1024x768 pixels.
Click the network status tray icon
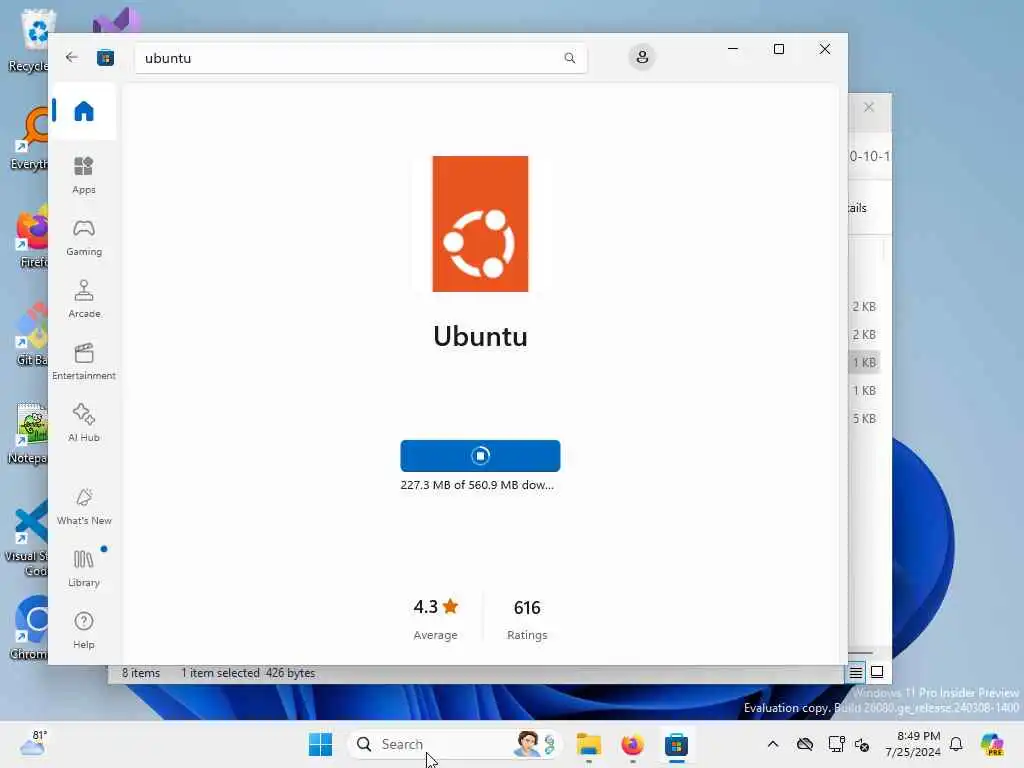click(x=836, y=744)
